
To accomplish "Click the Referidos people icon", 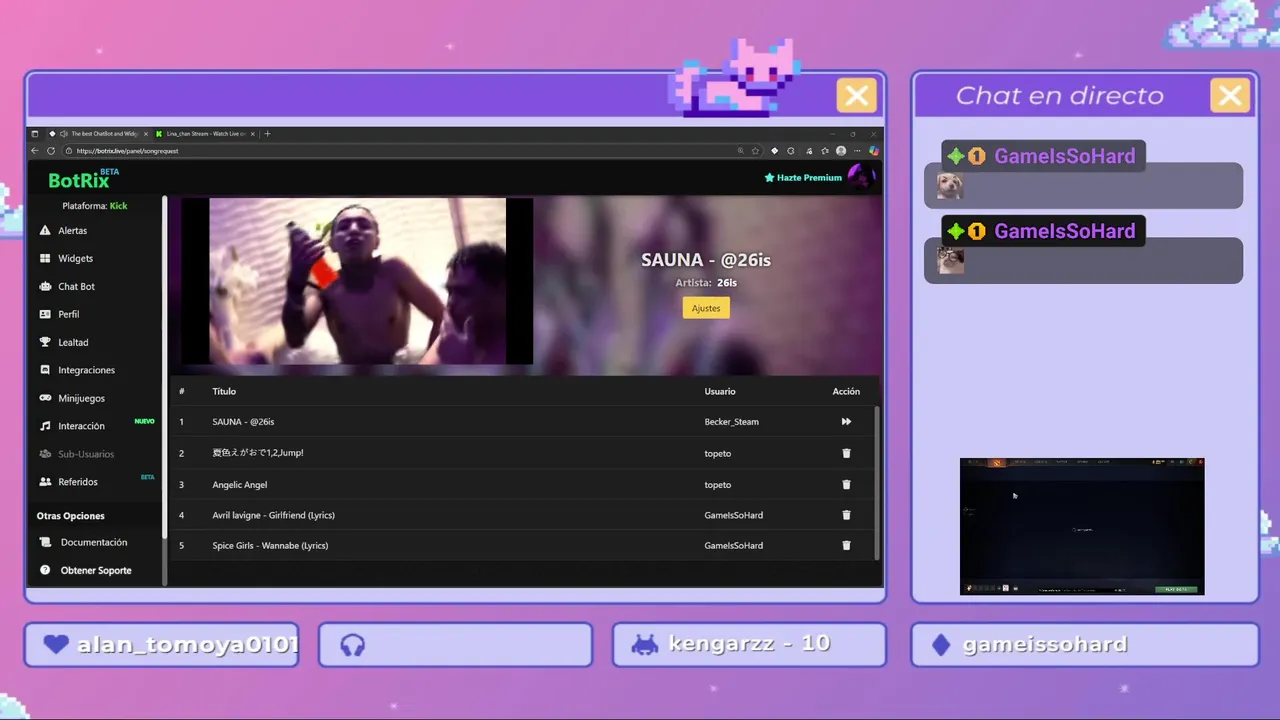I will tap(45, 482).
